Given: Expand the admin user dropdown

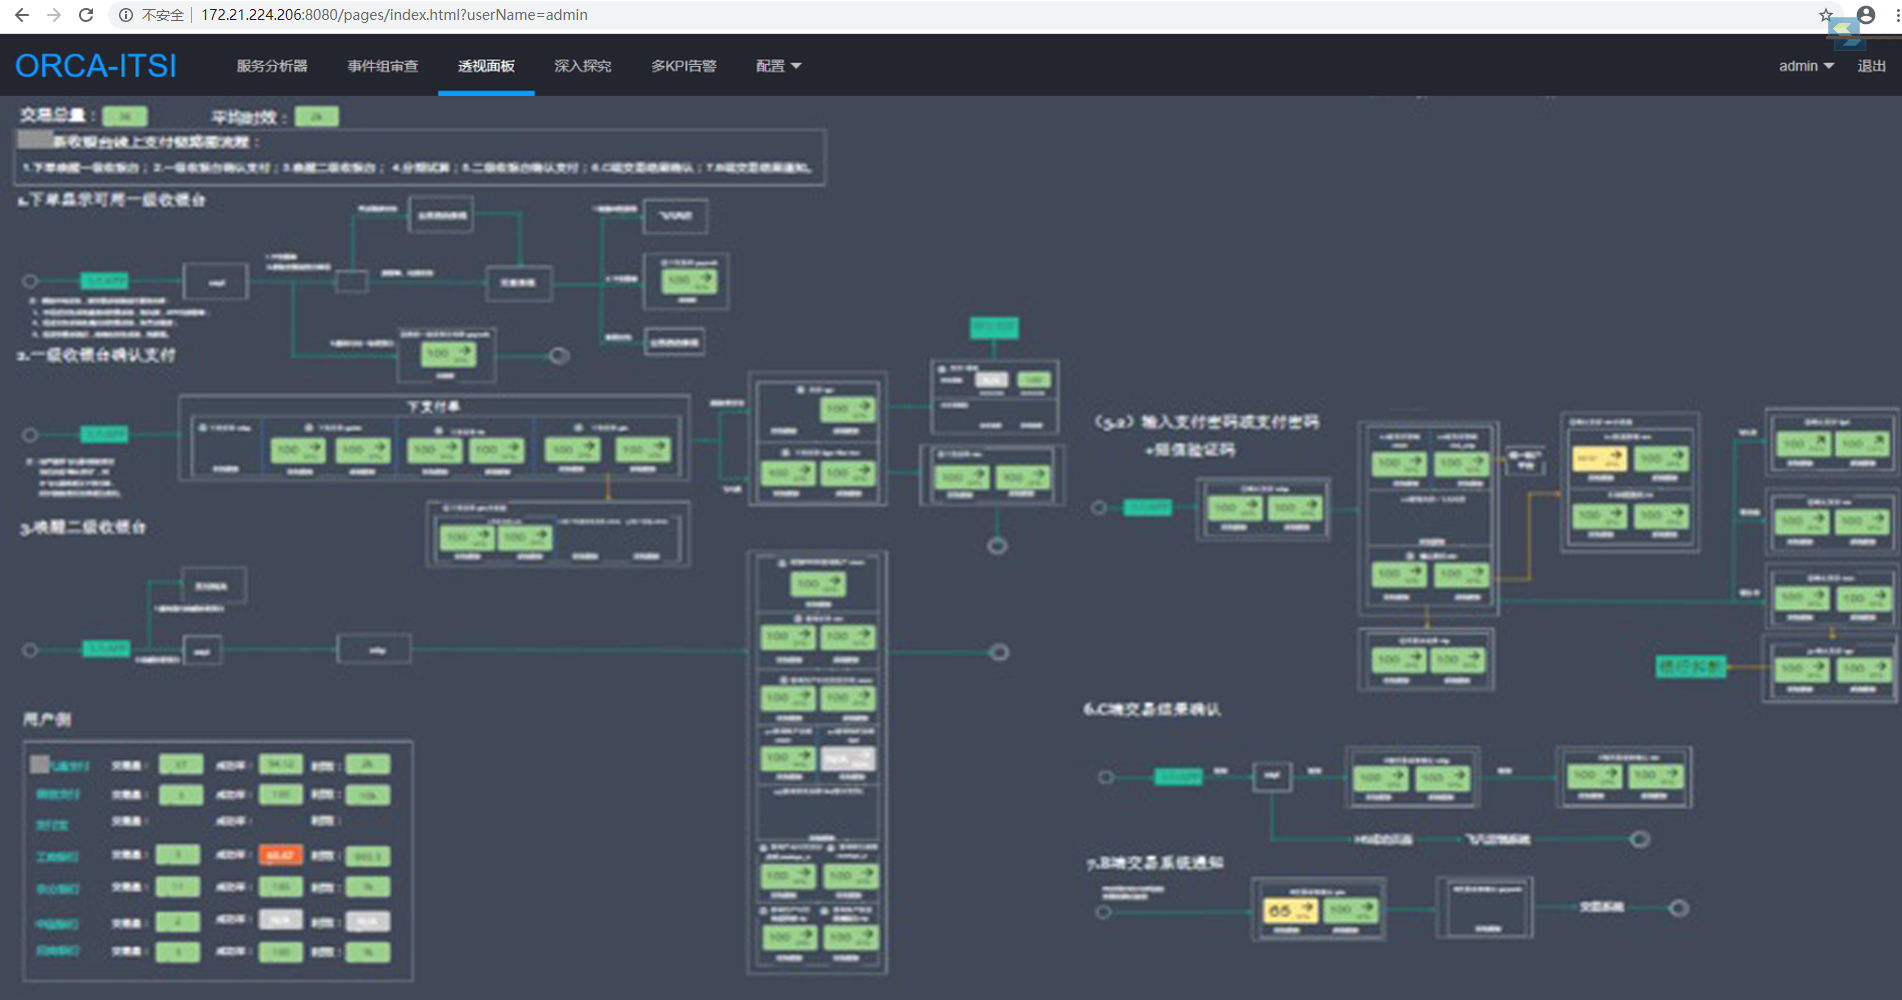Looking at the screenshot, I should 1805,66.
